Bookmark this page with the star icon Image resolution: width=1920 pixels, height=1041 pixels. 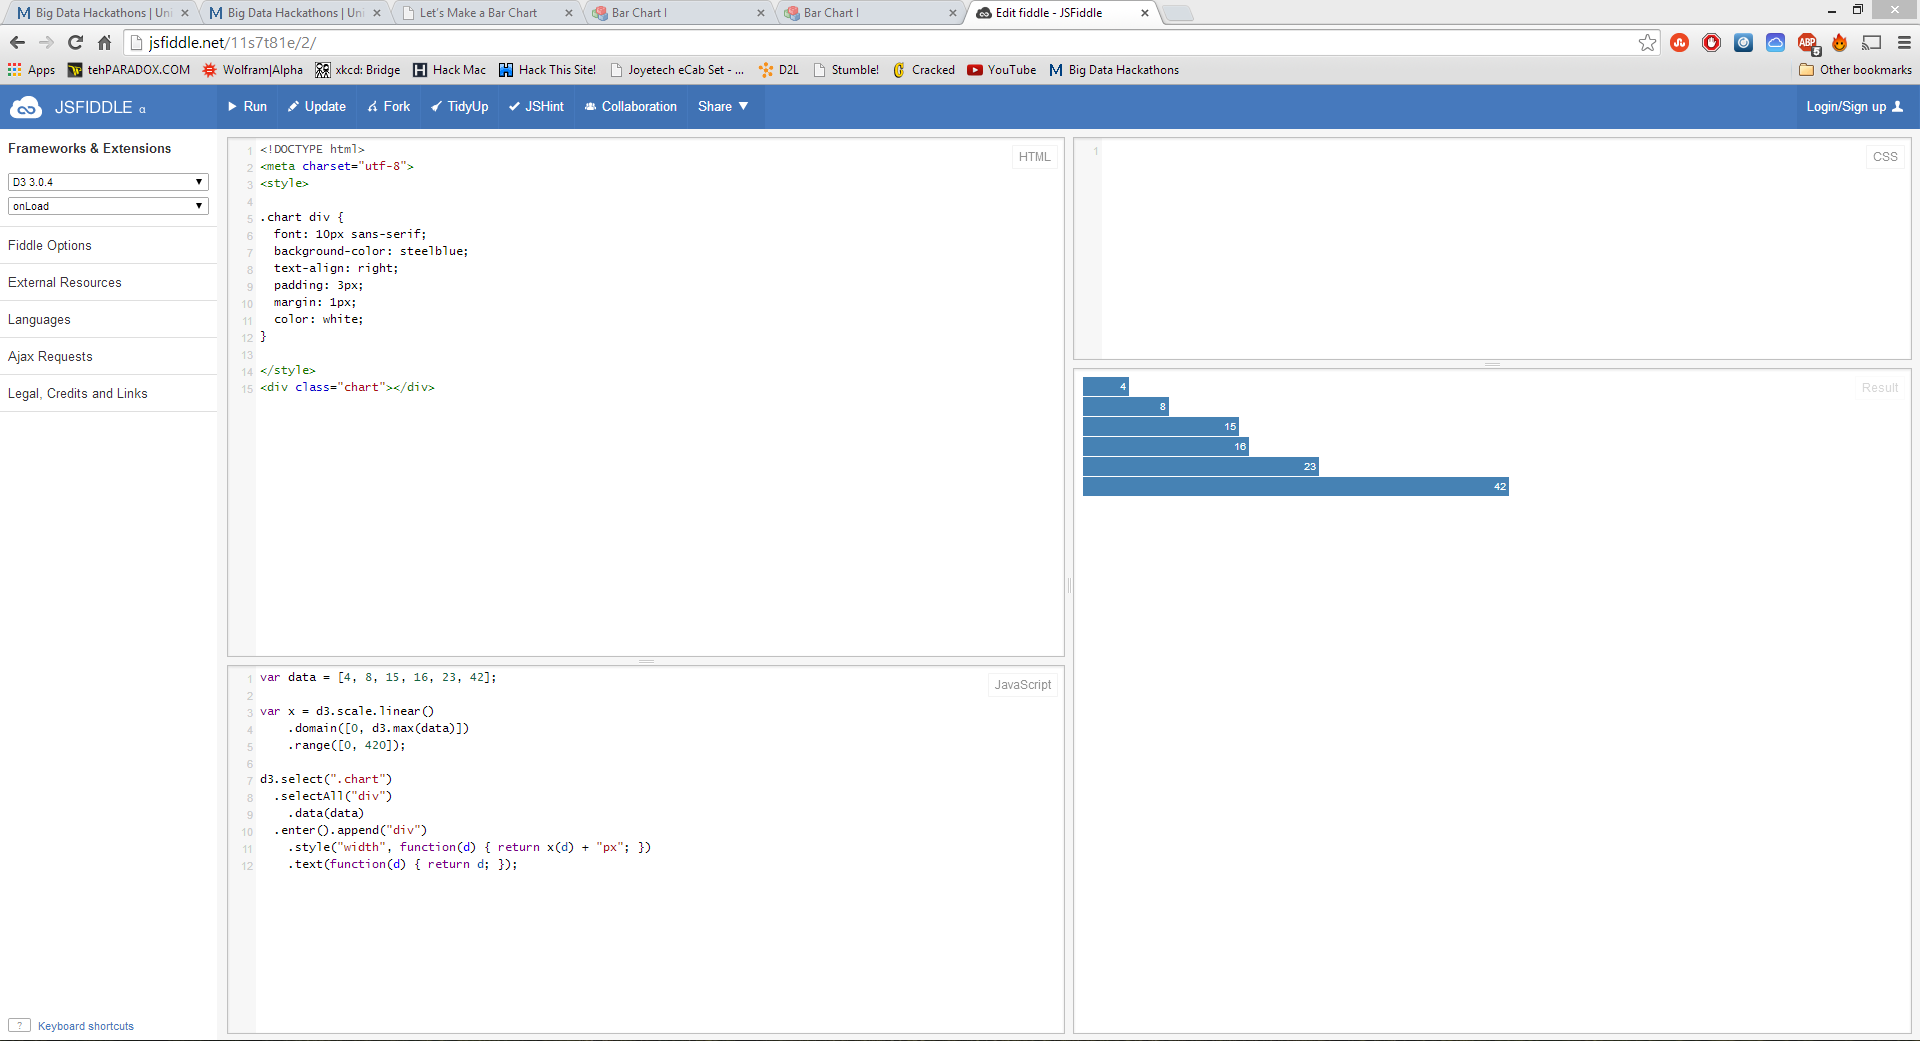1647,42
